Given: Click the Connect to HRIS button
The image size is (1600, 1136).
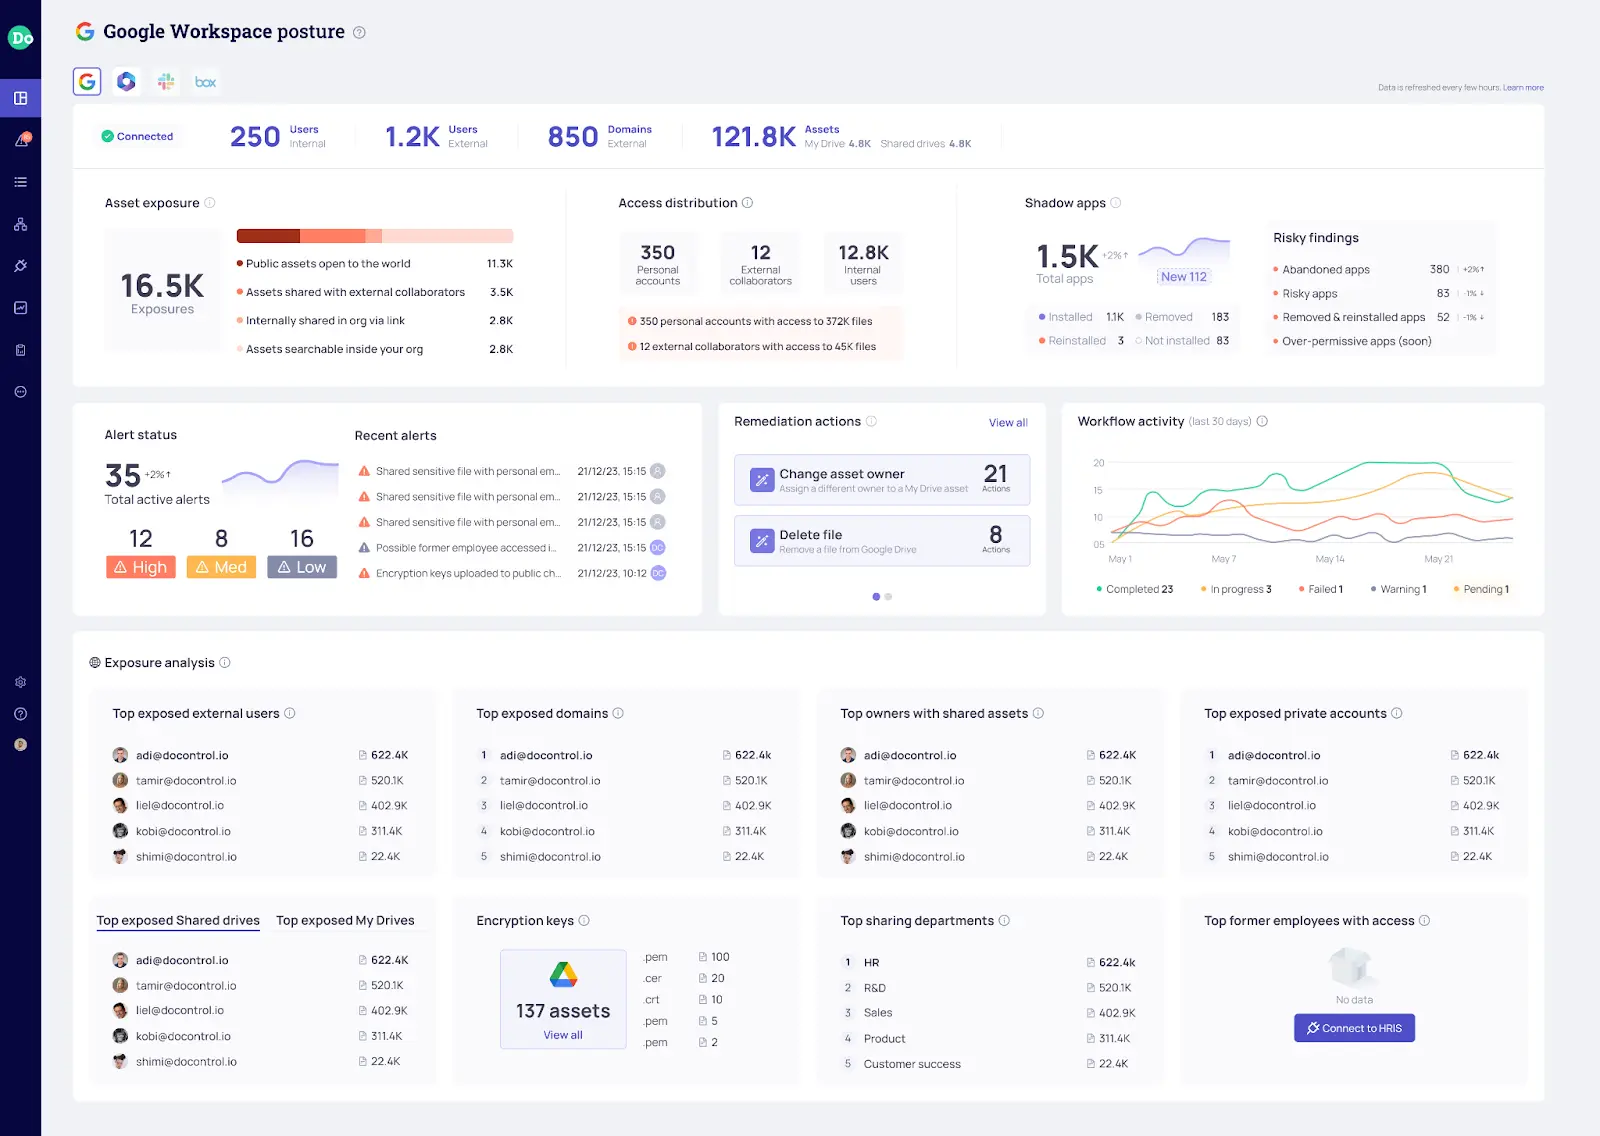Looking at the screenshot, I should coord(1354,1028).
